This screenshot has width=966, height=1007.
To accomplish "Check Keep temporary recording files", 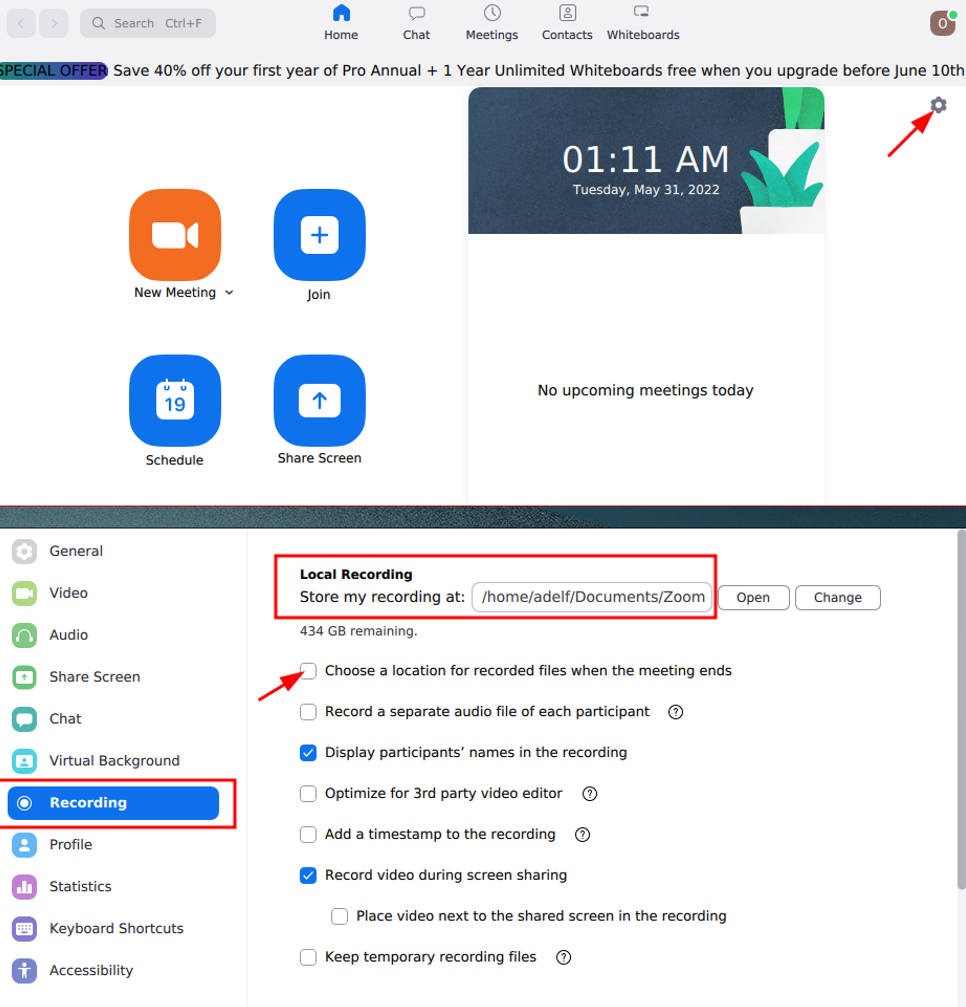I will click(x=308, y=958).
